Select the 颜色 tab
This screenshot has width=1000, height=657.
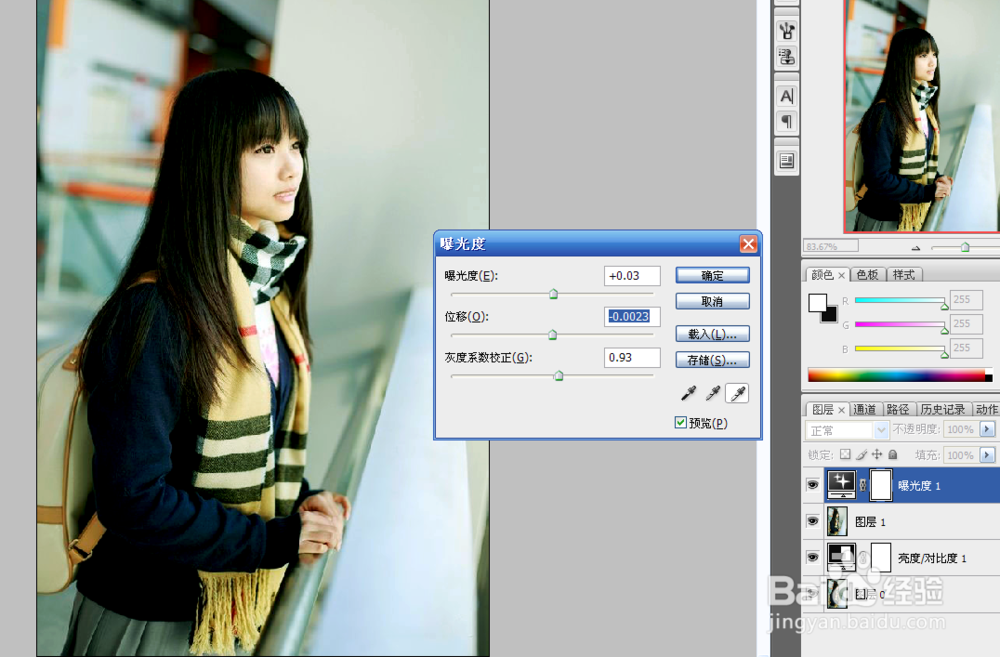(x=822, y=274)
